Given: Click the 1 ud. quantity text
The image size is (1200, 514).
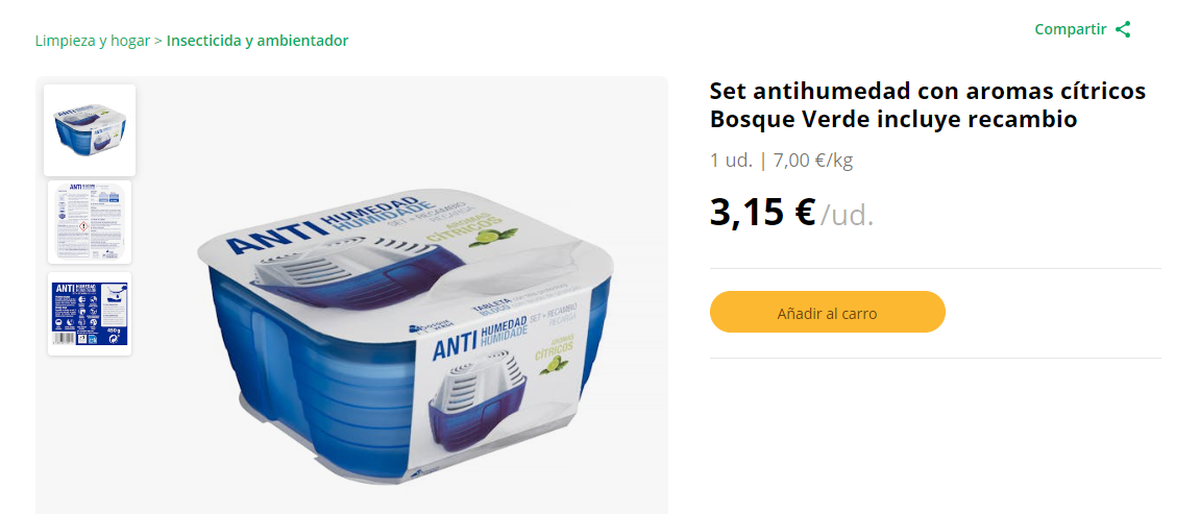Looking at the screenshot, I should tap(731, 160).
